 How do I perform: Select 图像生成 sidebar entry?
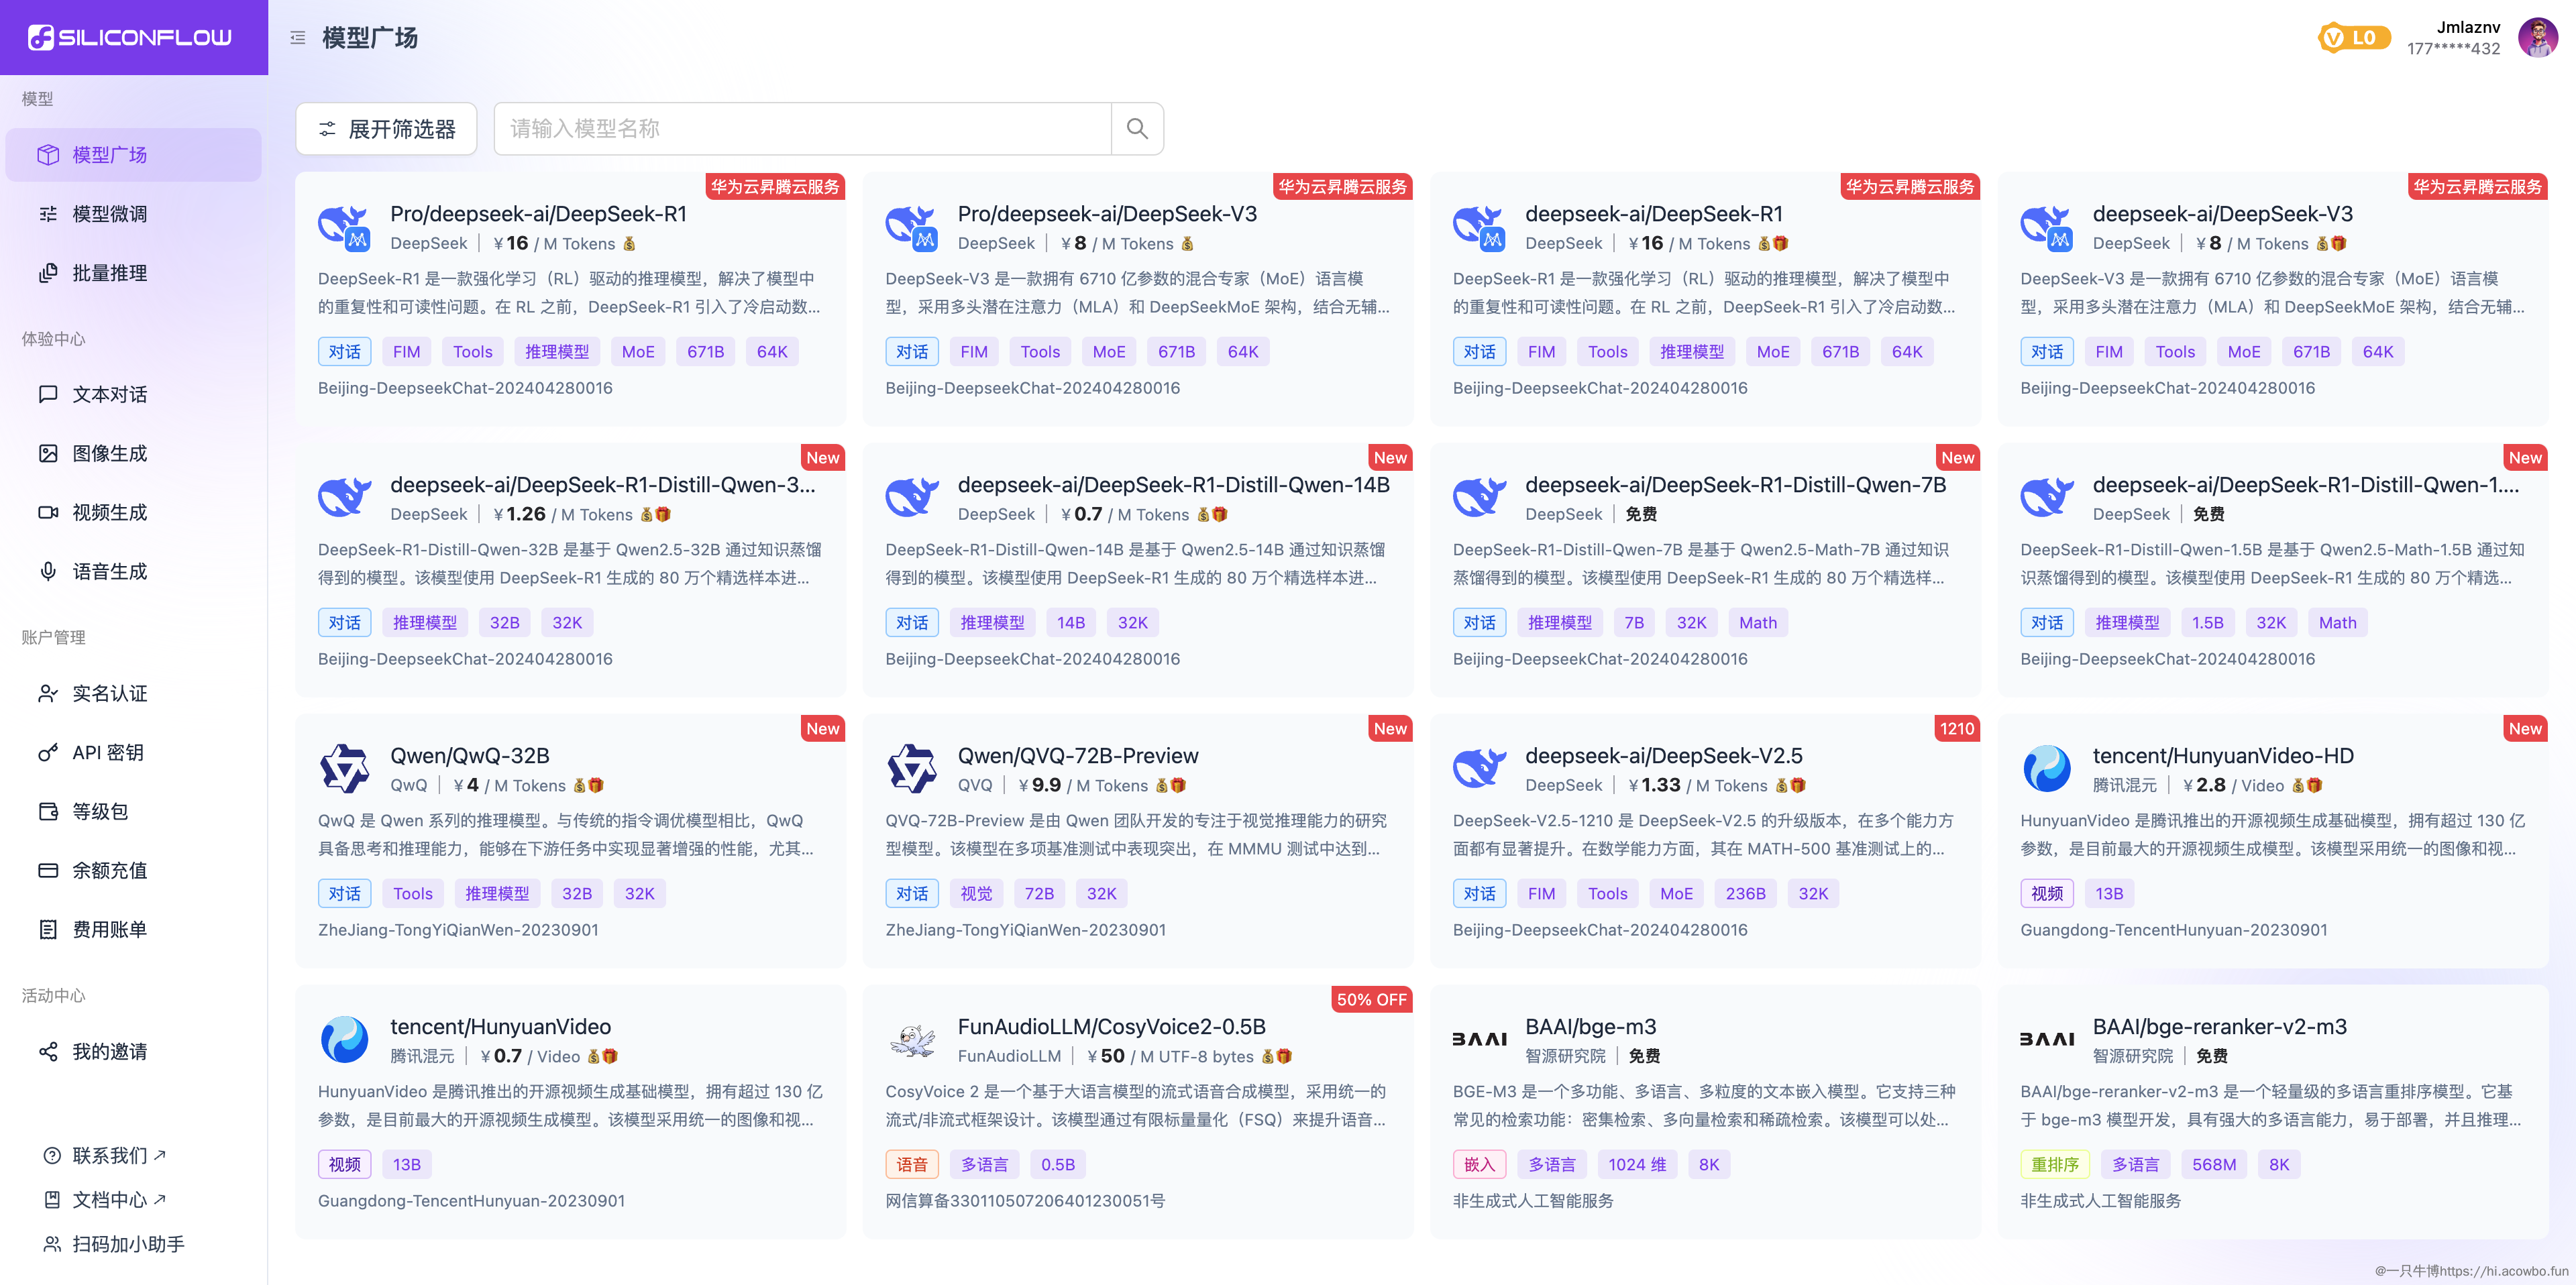110,453
